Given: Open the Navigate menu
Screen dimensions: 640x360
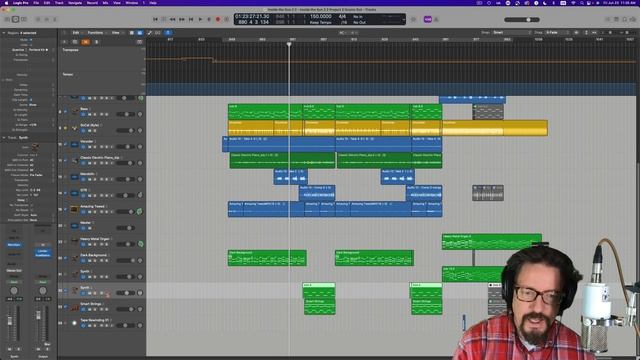Looking at the screenshot, I should pyautogui.click(x=75, y=3).
